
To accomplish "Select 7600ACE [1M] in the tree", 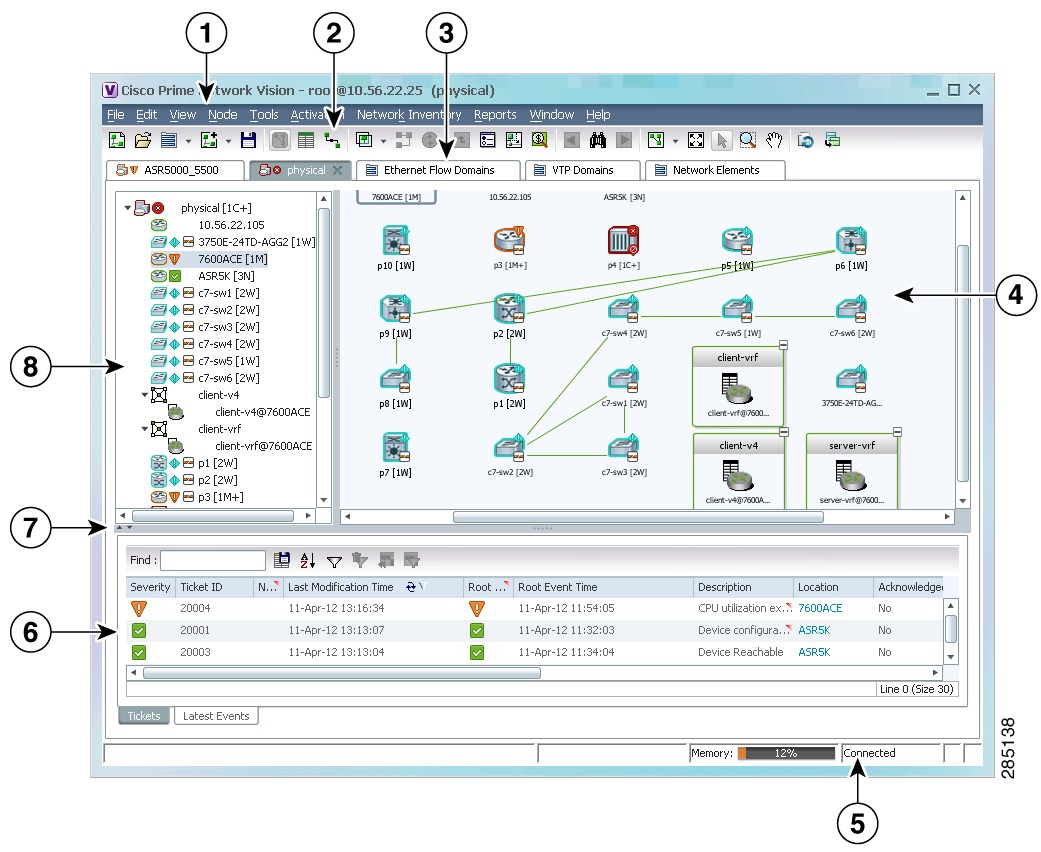I will pos(232,259).
